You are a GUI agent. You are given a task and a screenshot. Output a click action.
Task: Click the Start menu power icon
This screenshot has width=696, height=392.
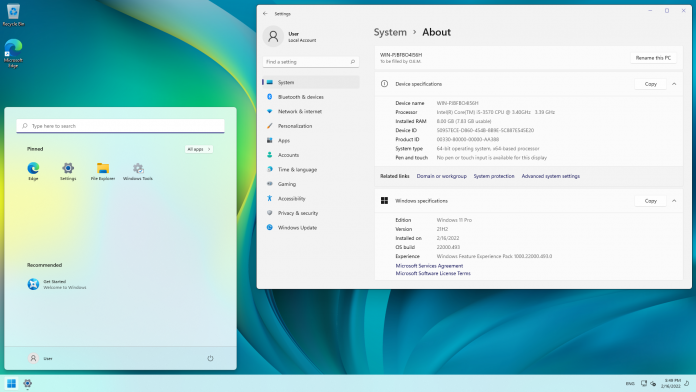pos(210,358)
